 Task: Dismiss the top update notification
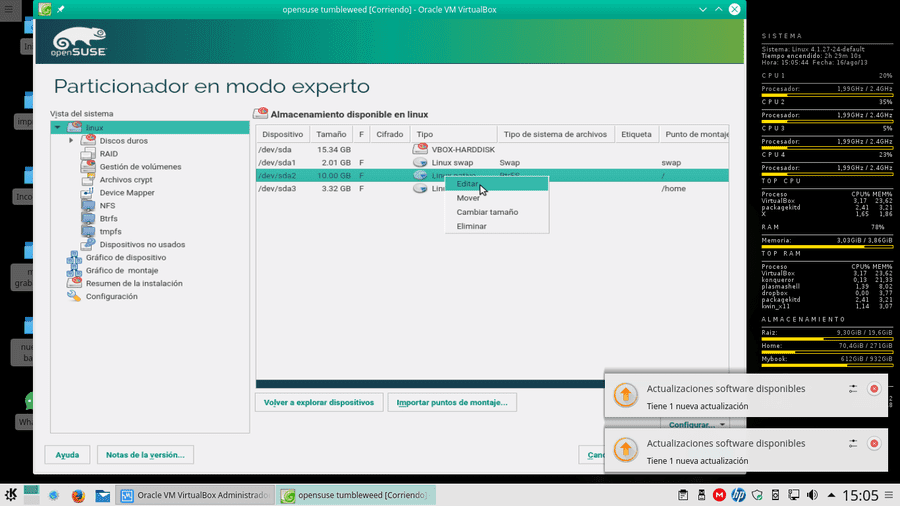tap(874, 388)
